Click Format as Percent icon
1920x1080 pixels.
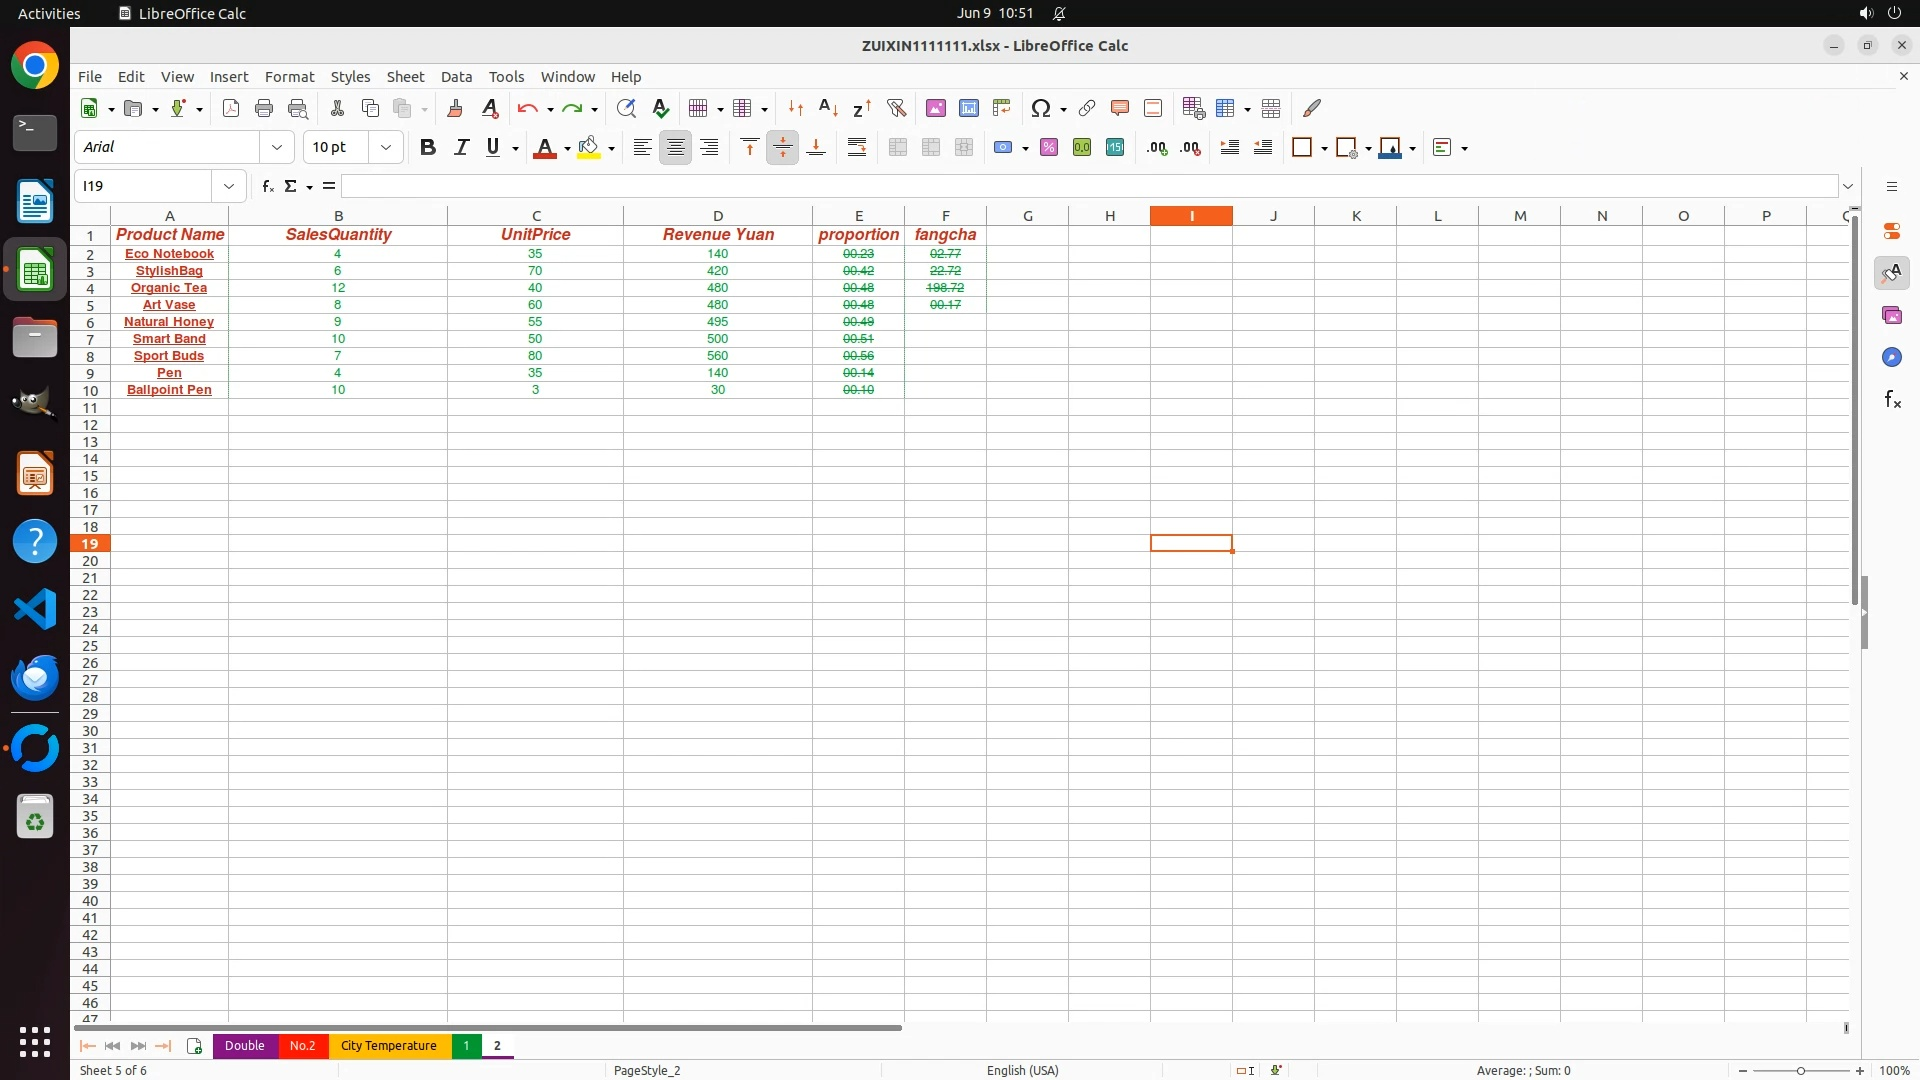(x=1049, y=147)
